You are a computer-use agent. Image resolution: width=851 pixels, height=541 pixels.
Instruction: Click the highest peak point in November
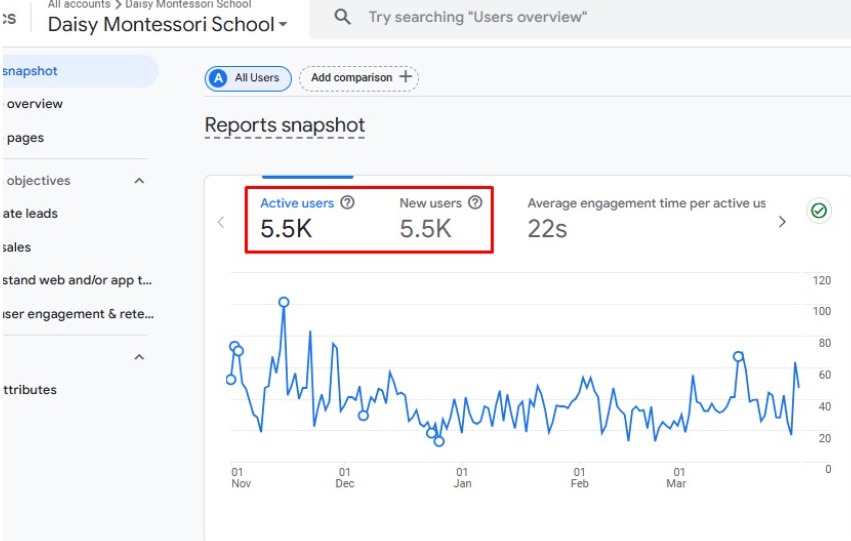coord(284,302)
